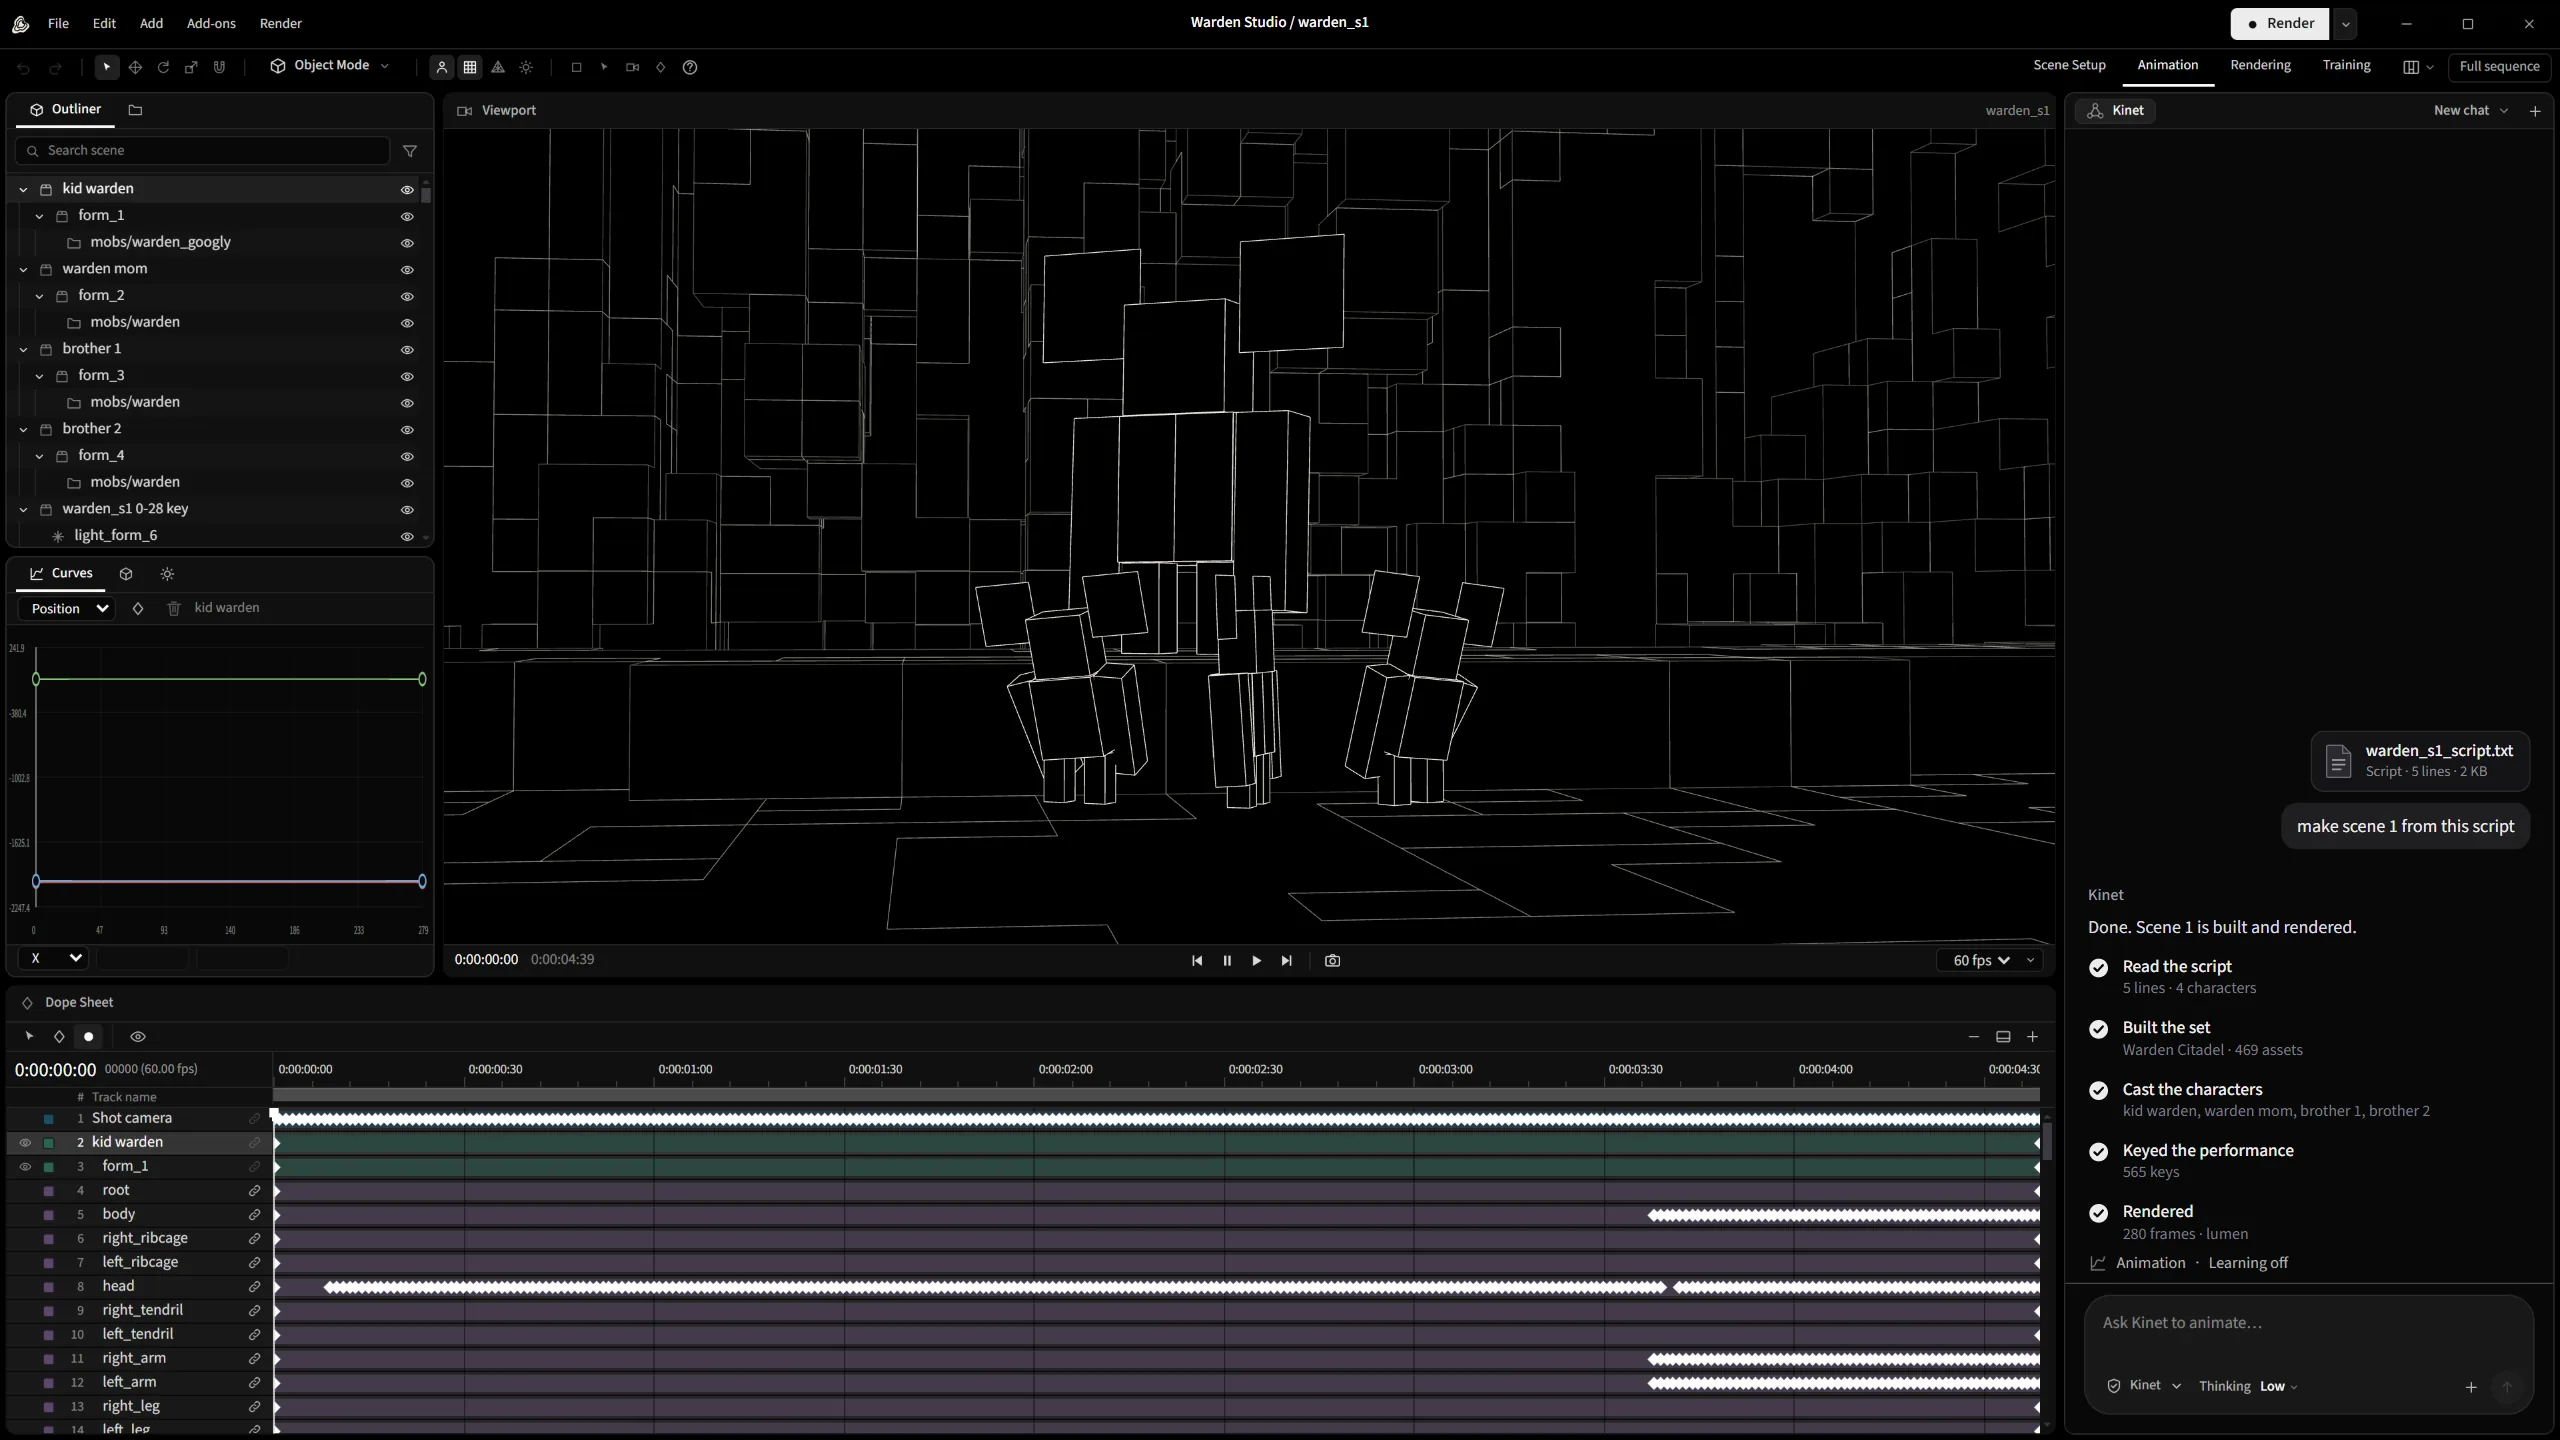
Task: Open the Position channel dropdown
Action: 68,609
